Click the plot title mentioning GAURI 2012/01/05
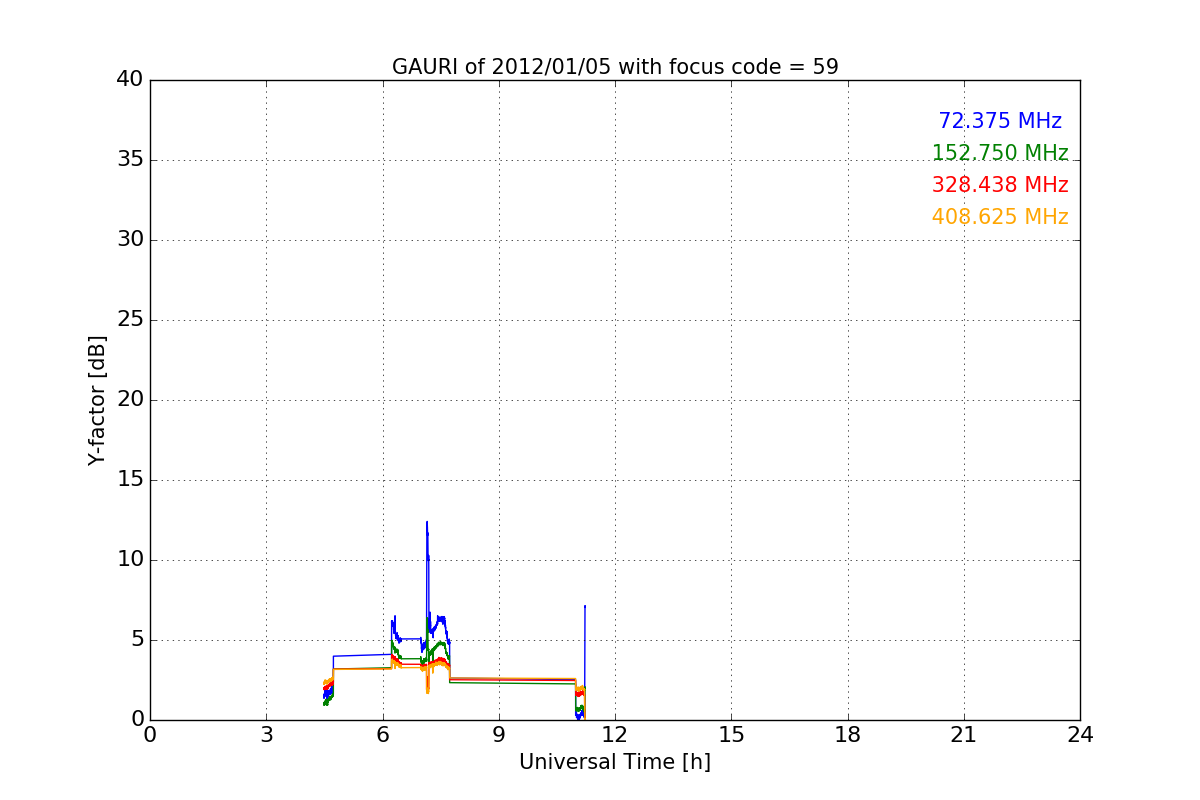Image resolution: width=1200 pixels, height=800 pixels. tap(615, 67)
